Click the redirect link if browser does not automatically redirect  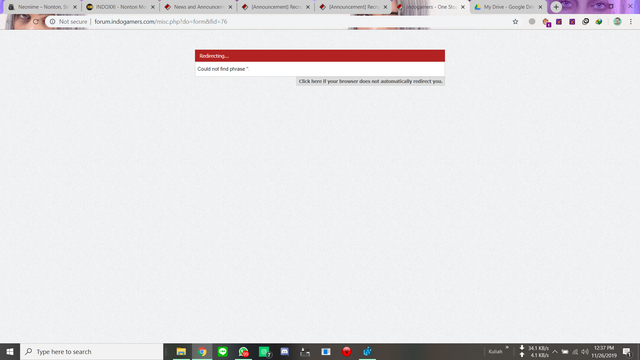[370, 81]
